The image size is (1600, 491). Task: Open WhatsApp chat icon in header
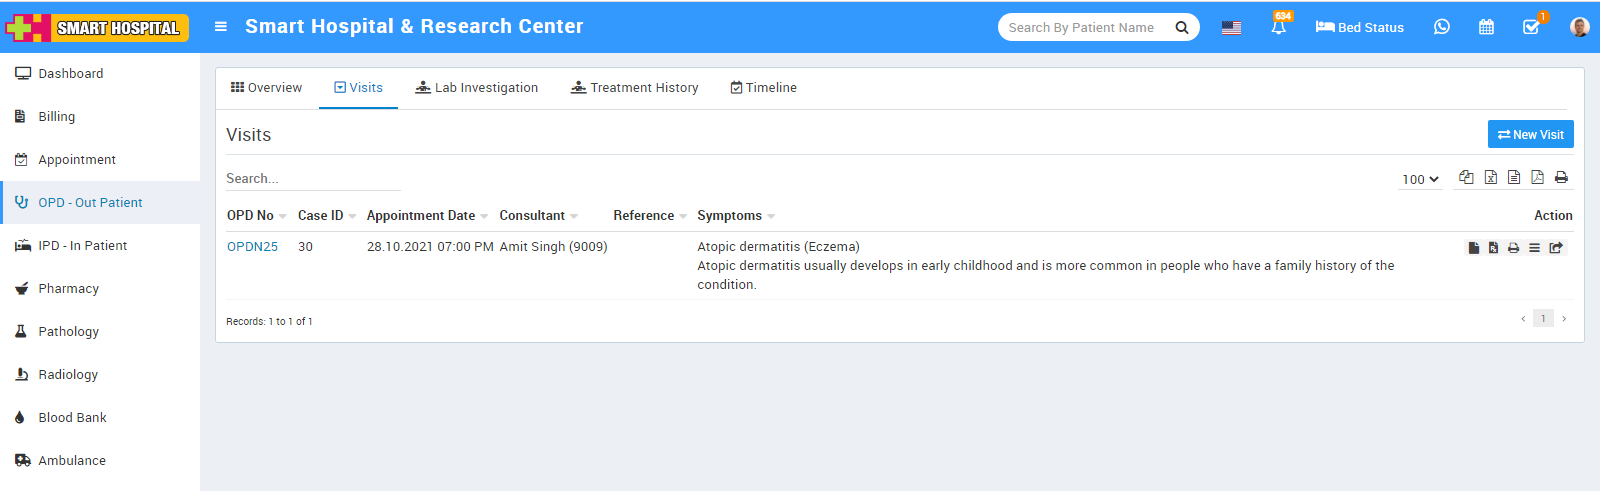pos(1441,27)
